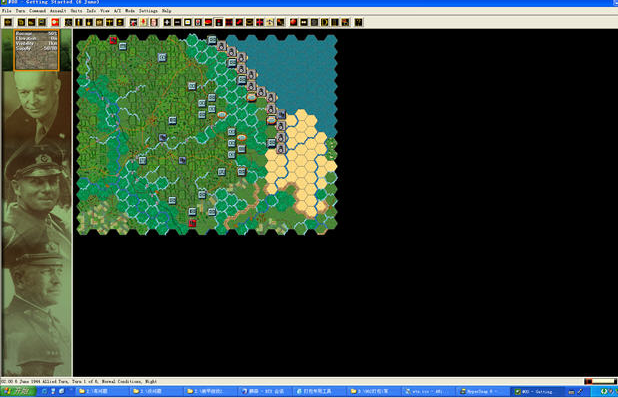Click the red downward arrow toolbar icon
Viewport: 618px width, 398px height.
[x=143, y=22]
